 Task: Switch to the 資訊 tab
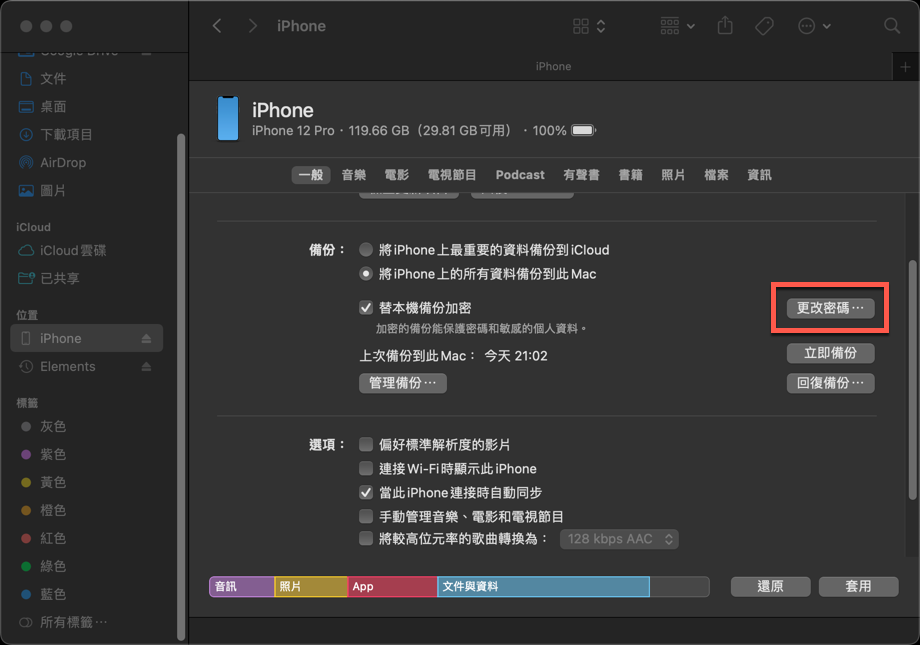click(759, 175)
